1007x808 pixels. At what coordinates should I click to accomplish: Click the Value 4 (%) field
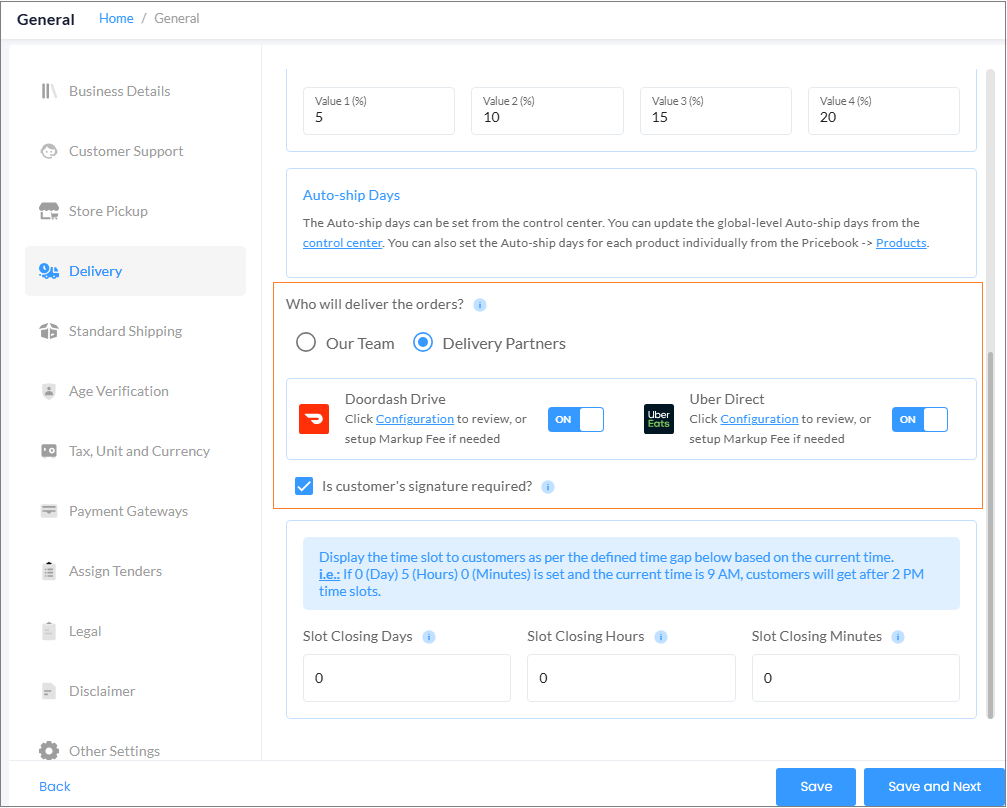tap(884, 111)
